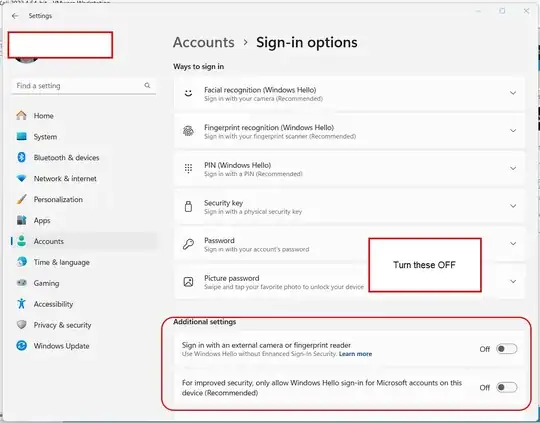Open Bluetooth & devices section
This screenshot has width=540, height=423.
(x=84, y=157)
